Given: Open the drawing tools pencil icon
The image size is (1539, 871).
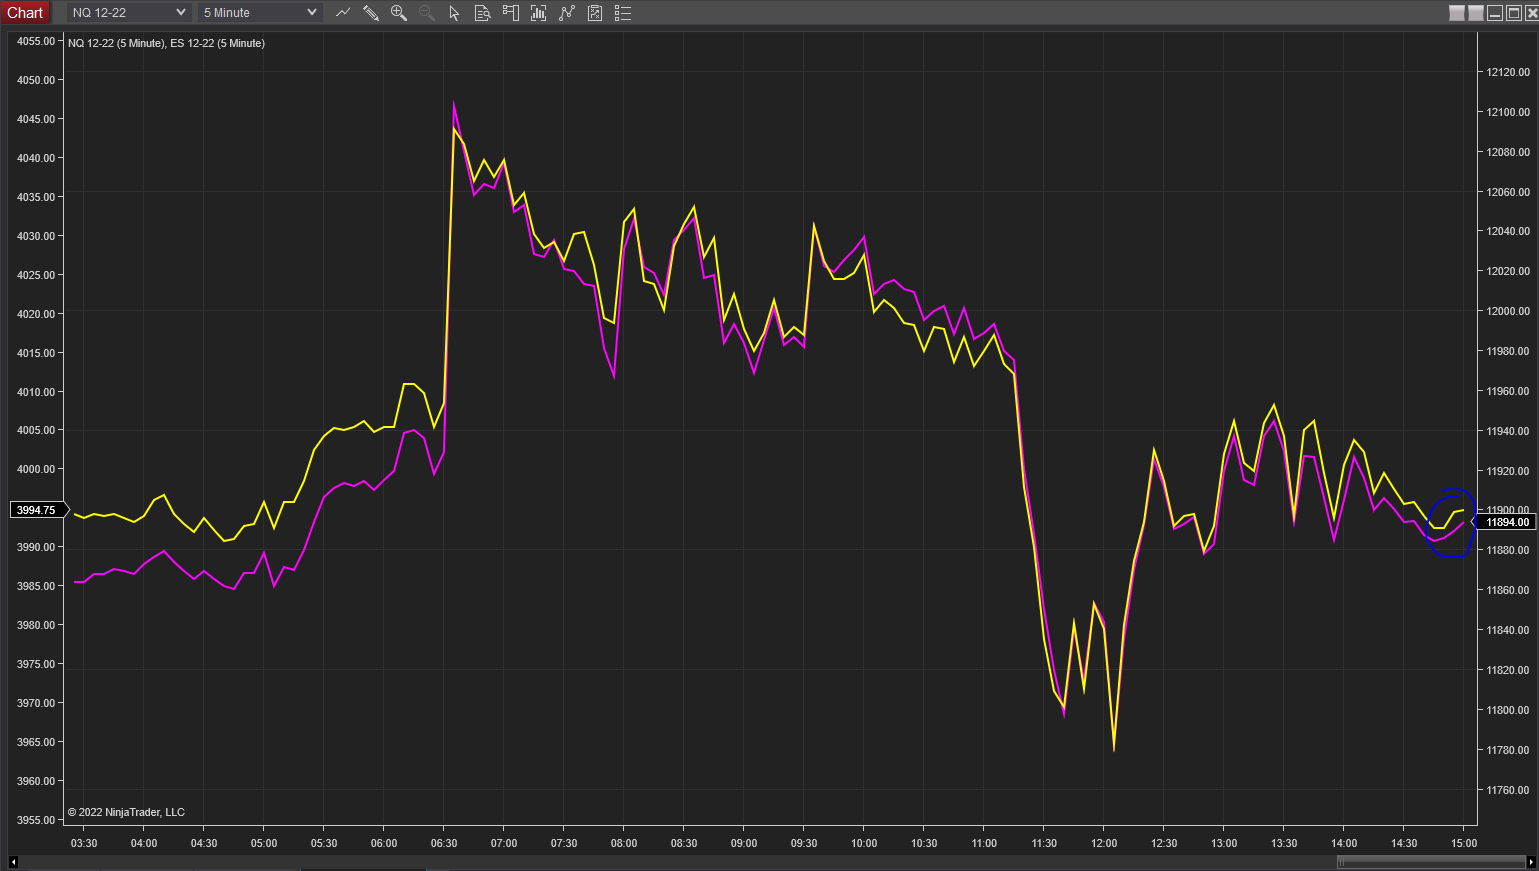Looking at the screenshot, I should pos(371,13).
